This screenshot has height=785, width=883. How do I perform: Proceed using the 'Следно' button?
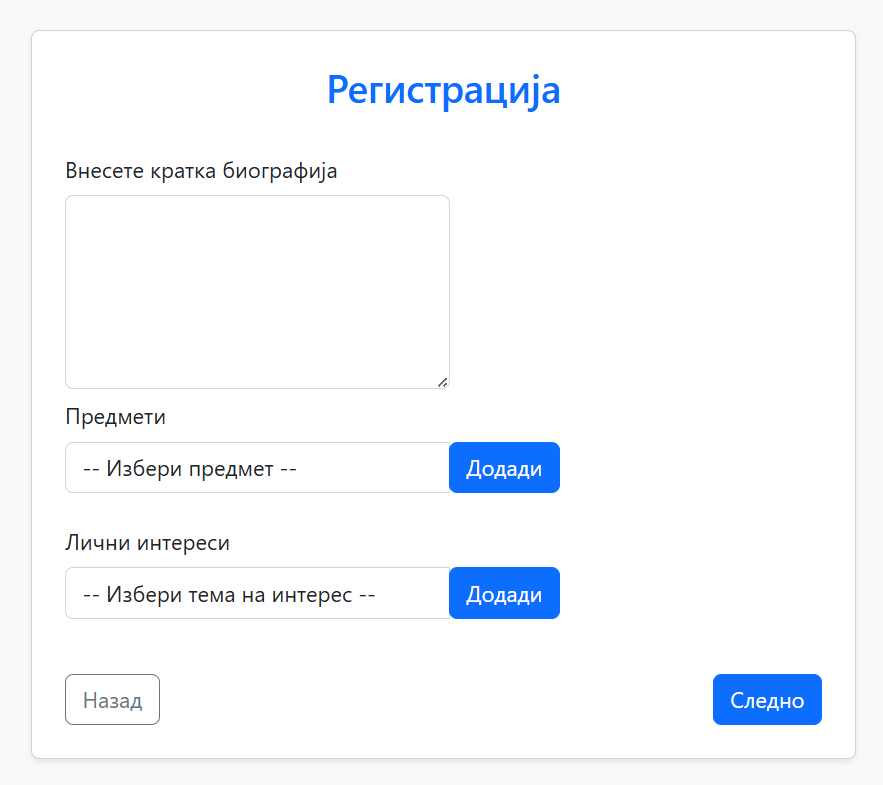coord(766,700)
